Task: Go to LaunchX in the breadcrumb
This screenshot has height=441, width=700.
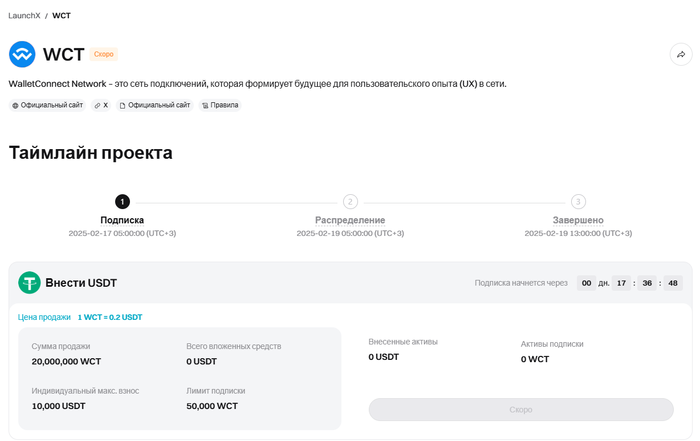Action: click(24, 16)
